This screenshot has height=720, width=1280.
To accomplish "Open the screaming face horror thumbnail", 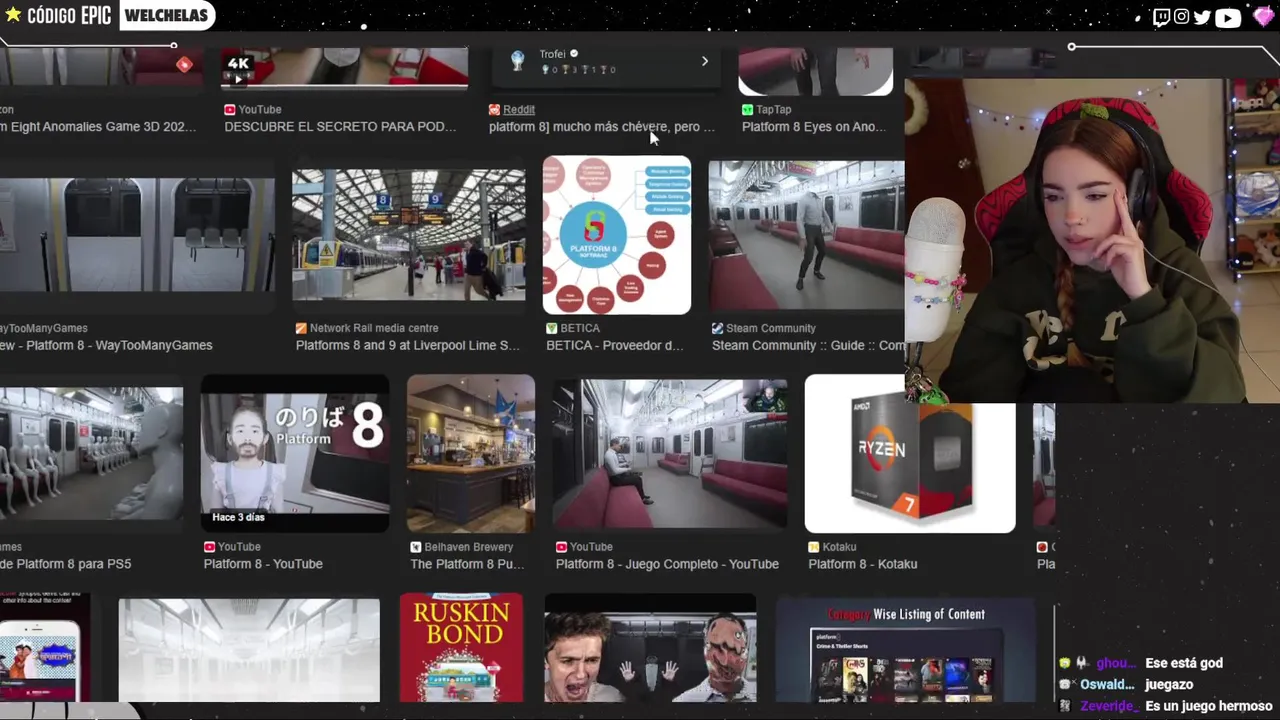I will click(650, 648).
